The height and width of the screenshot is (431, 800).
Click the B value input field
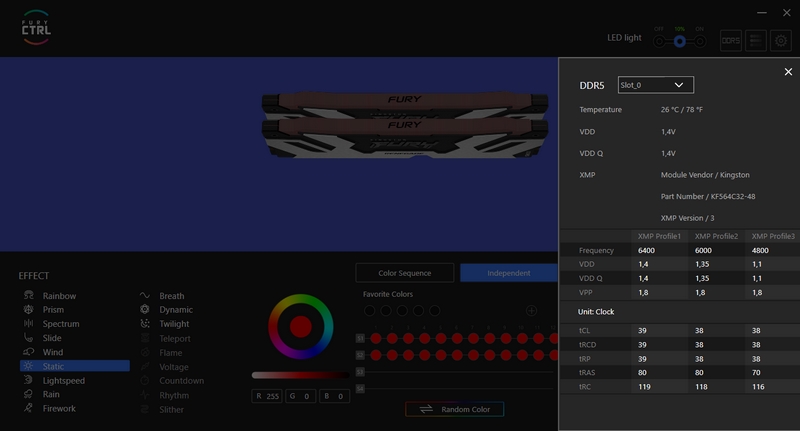[x=335, y=396]
